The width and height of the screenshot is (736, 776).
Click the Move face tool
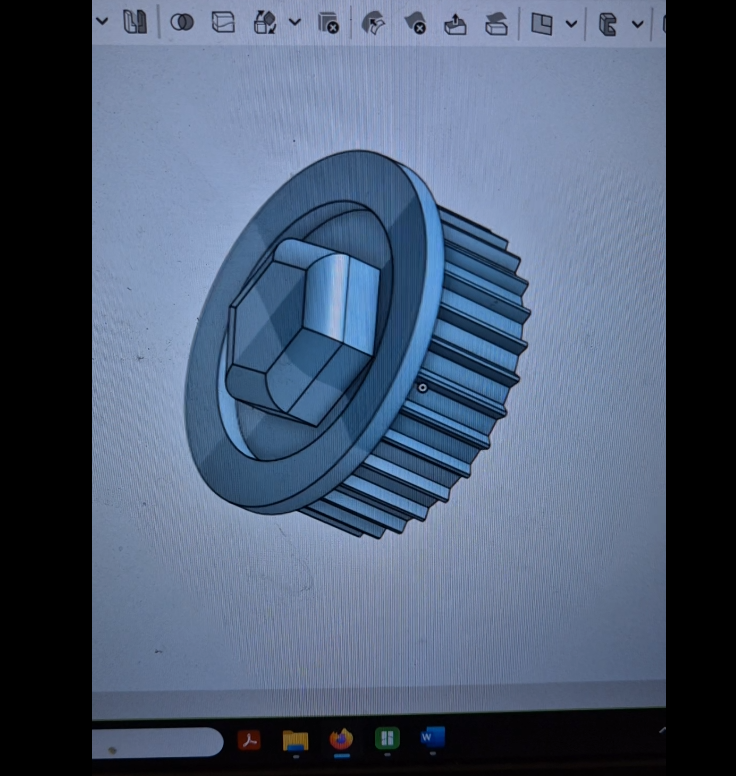[x=455, y=23]
